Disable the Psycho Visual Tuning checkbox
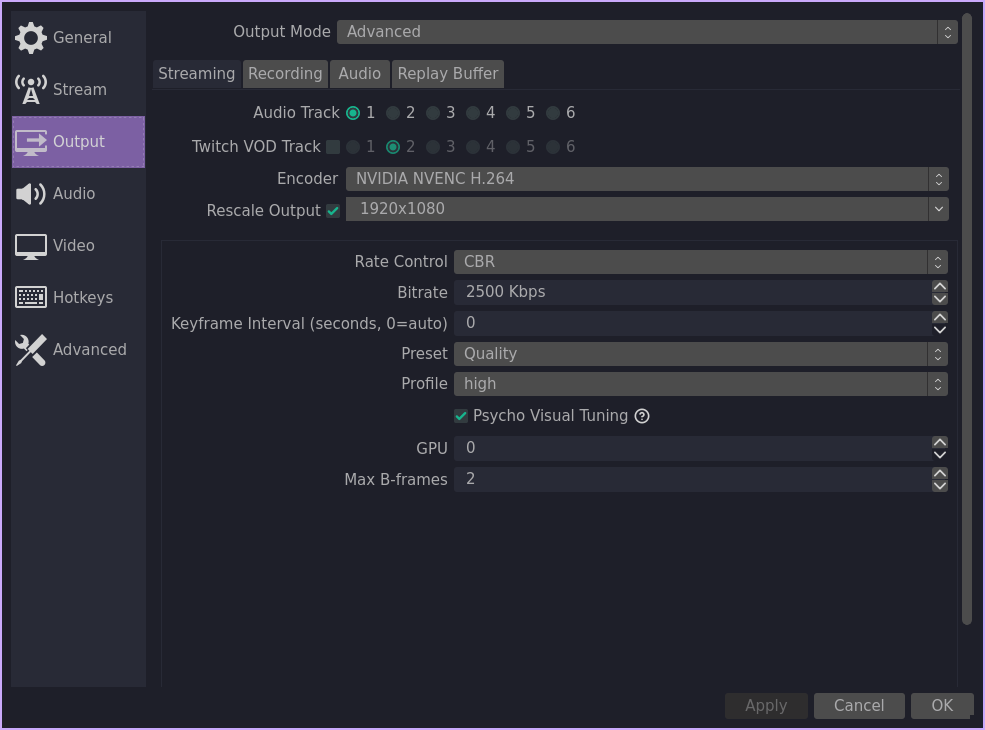 point(461,416)
